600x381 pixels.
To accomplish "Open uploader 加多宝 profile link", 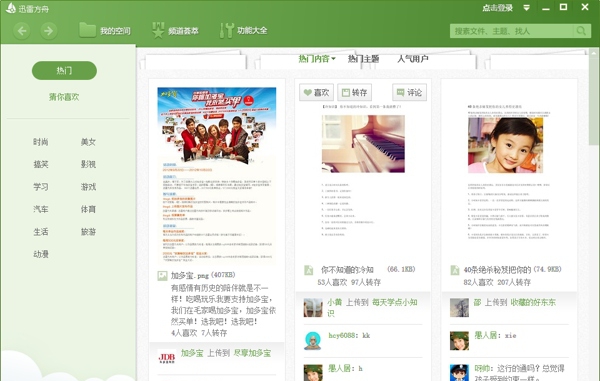I will click(x=192, y=353).
